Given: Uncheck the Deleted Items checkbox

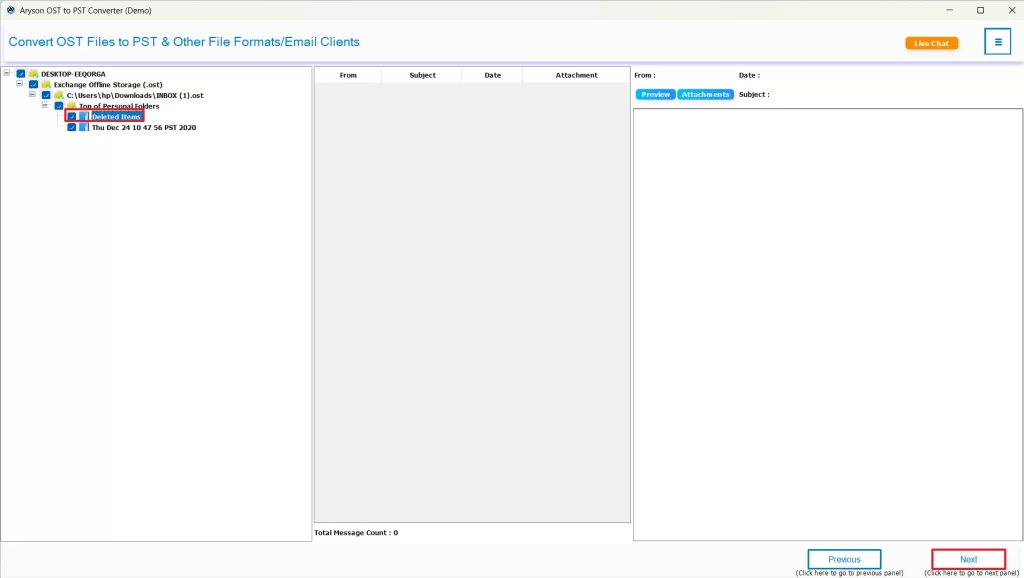Looking at the screenshot, I should (72, 116).
